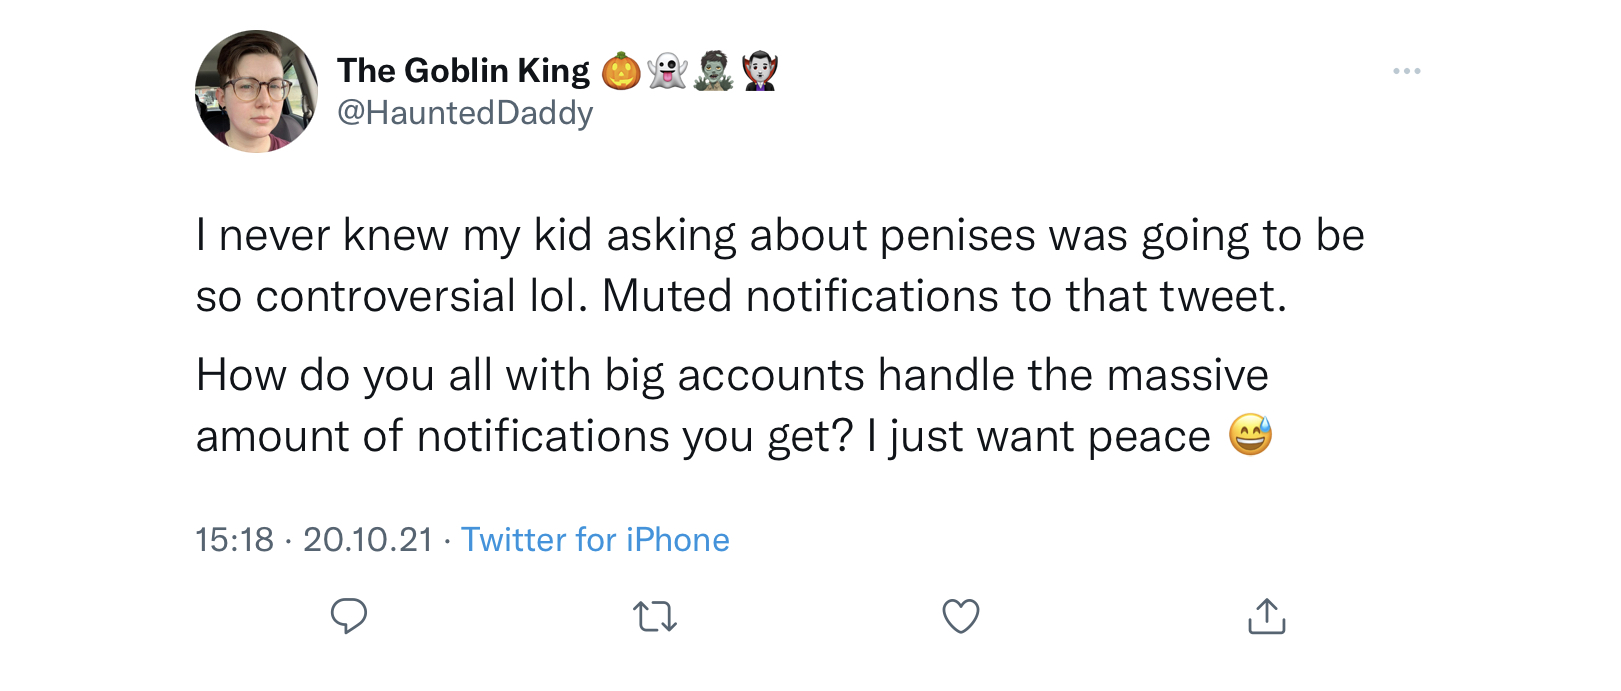Like the tweet with the heart icon
Screen dimensions: 1621x691
961,616
